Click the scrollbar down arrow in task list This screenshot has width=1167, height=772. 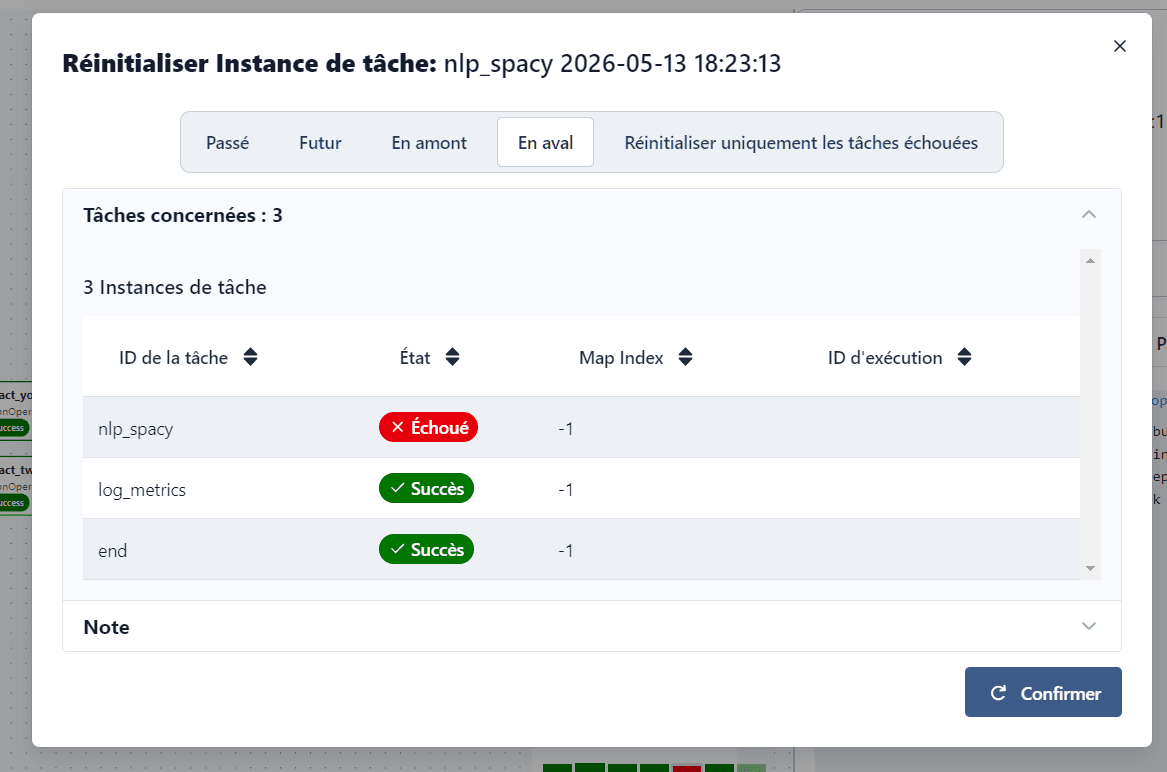pyautogui.click(x=1090, y=568)
